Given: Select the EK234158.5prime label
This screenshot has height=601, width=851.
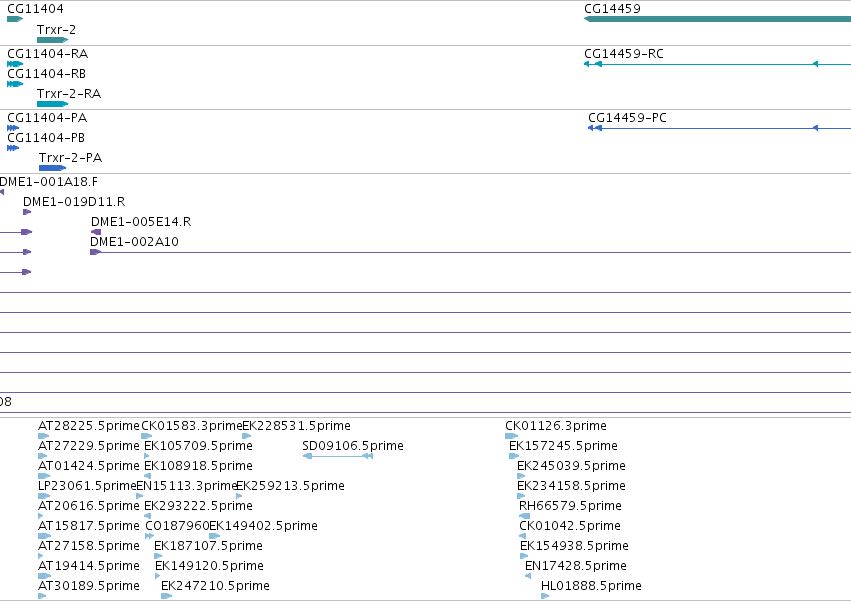Looking at the screenshot, I should tap(571, 486).
